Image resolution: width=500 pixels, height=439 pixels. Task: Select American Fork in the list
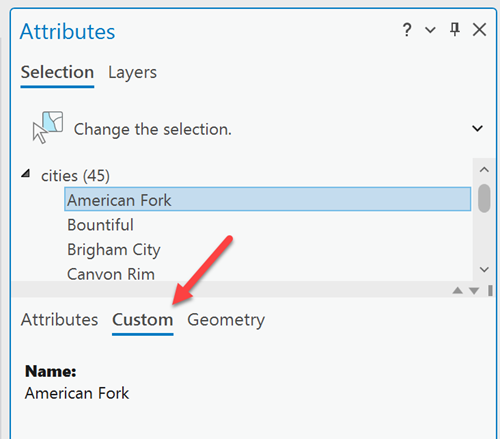pyautogui.click(x=268, y=199)
